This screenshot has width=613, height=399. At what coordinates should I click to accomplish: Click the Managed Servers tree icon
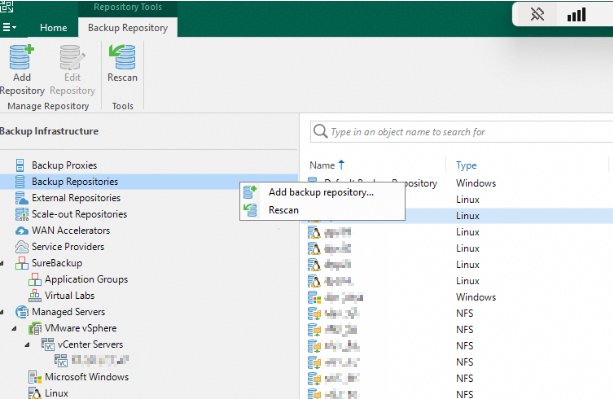pyautogui.click(x=22, y=312)
